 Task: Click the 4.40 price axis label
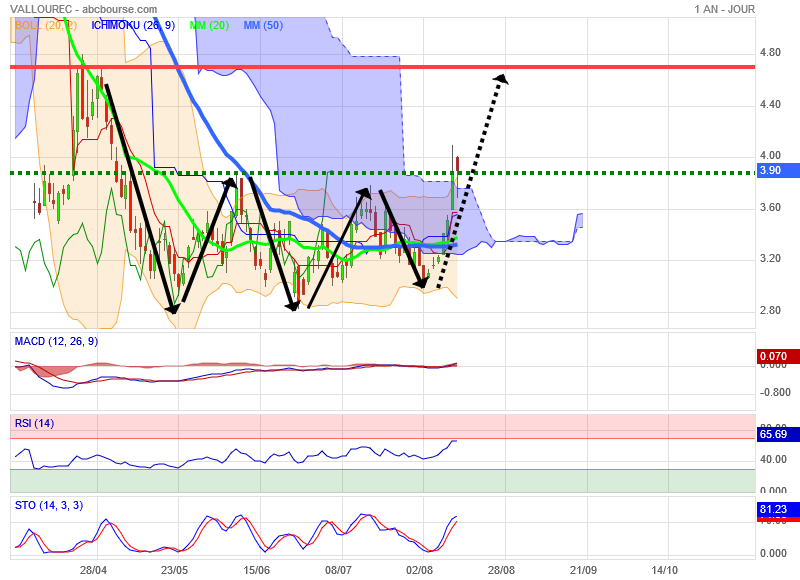(770, 105)
